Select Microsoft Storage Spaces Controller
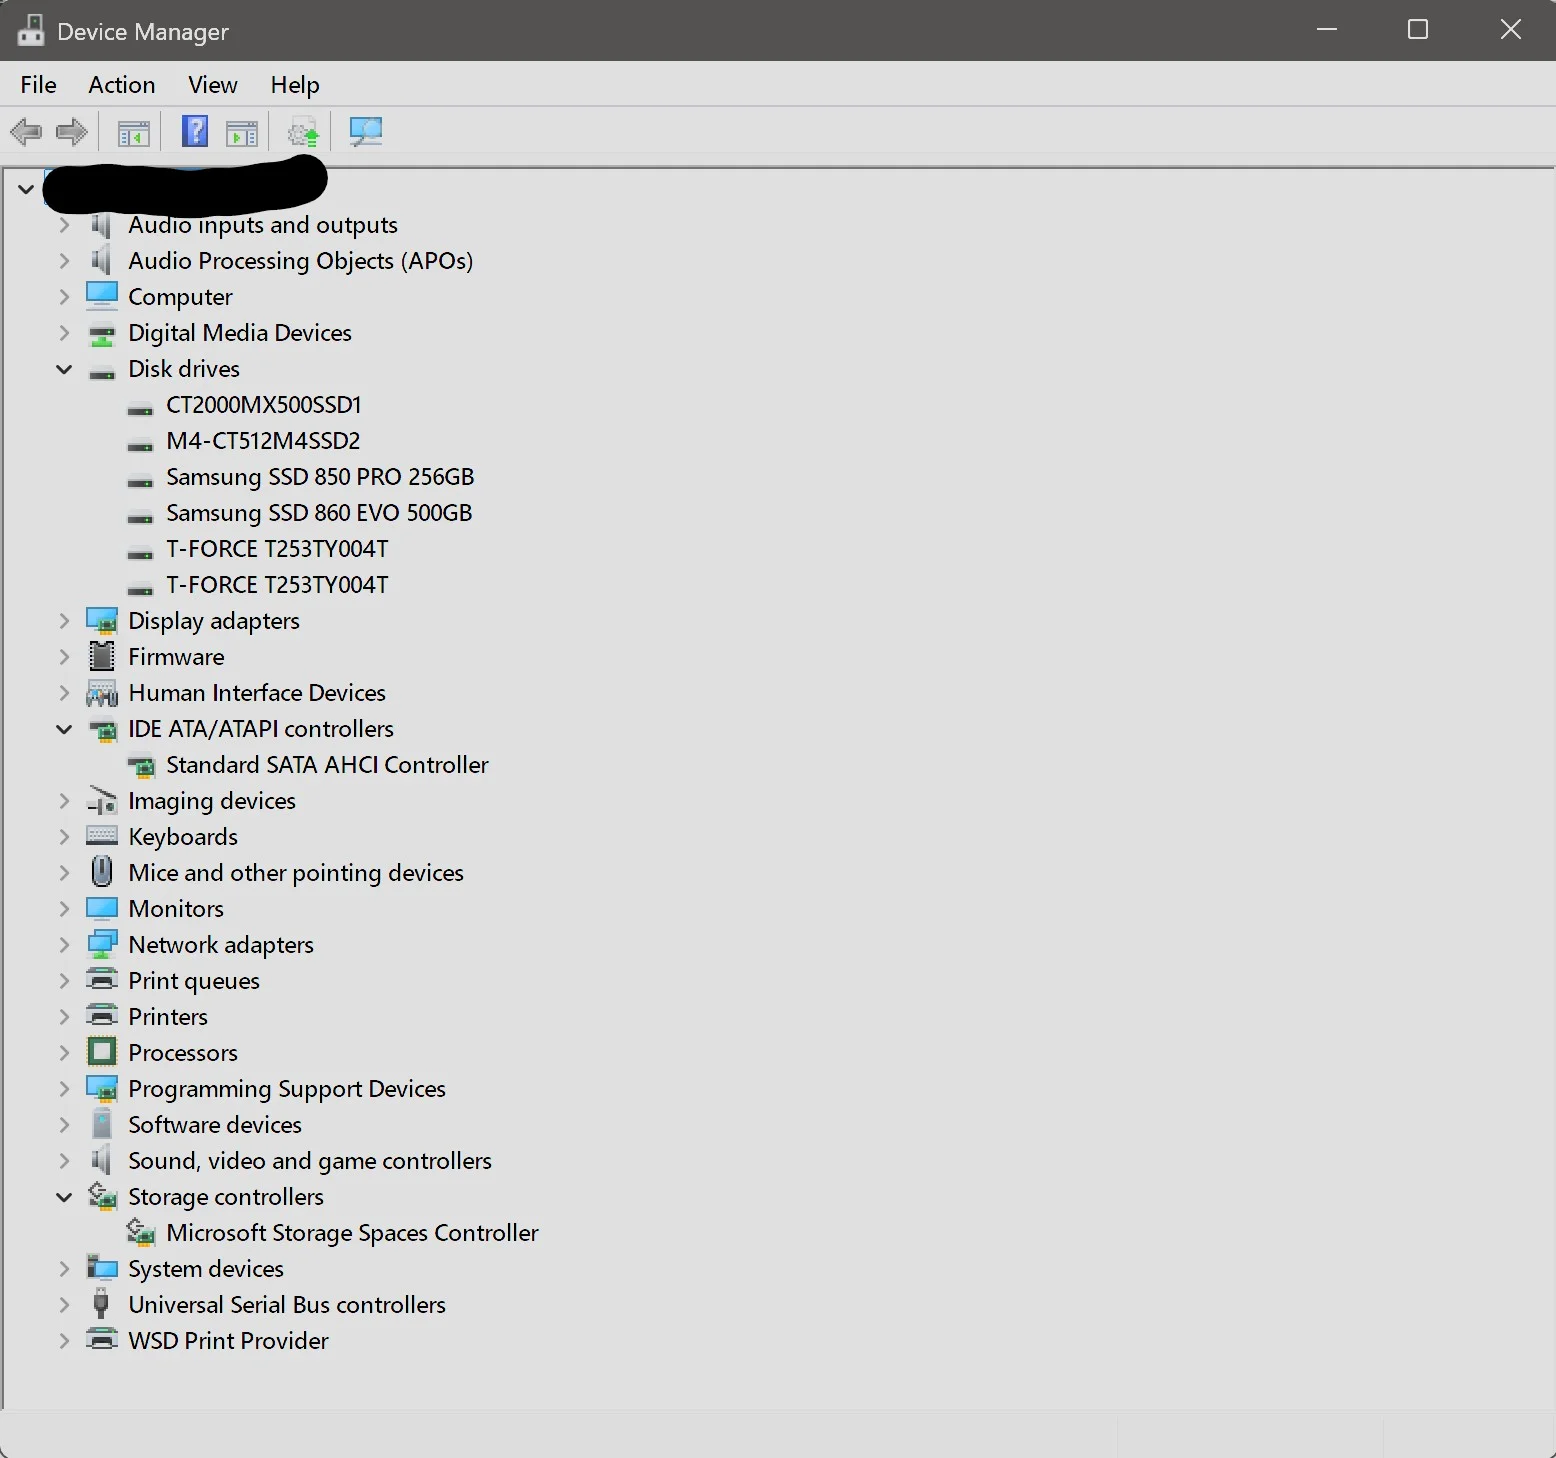The image size is (1556, 1458). click(x=352, y=1233)
